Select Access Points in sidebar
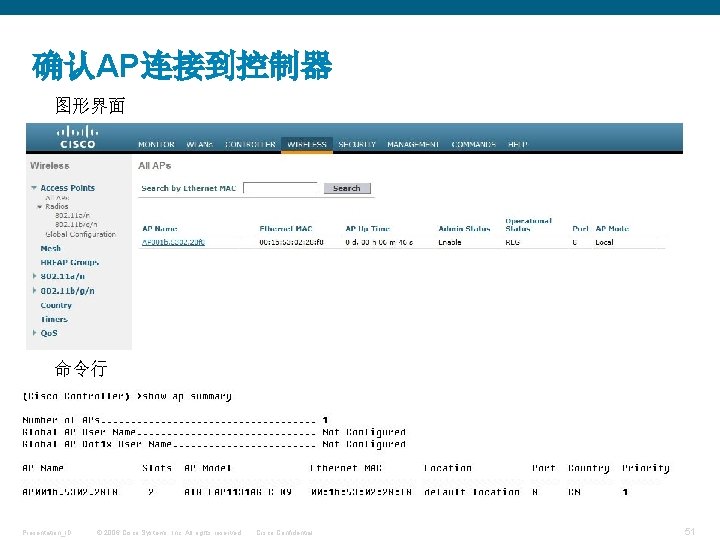The width and height of the screenshot is (720, 540). [x=68, y=188]
